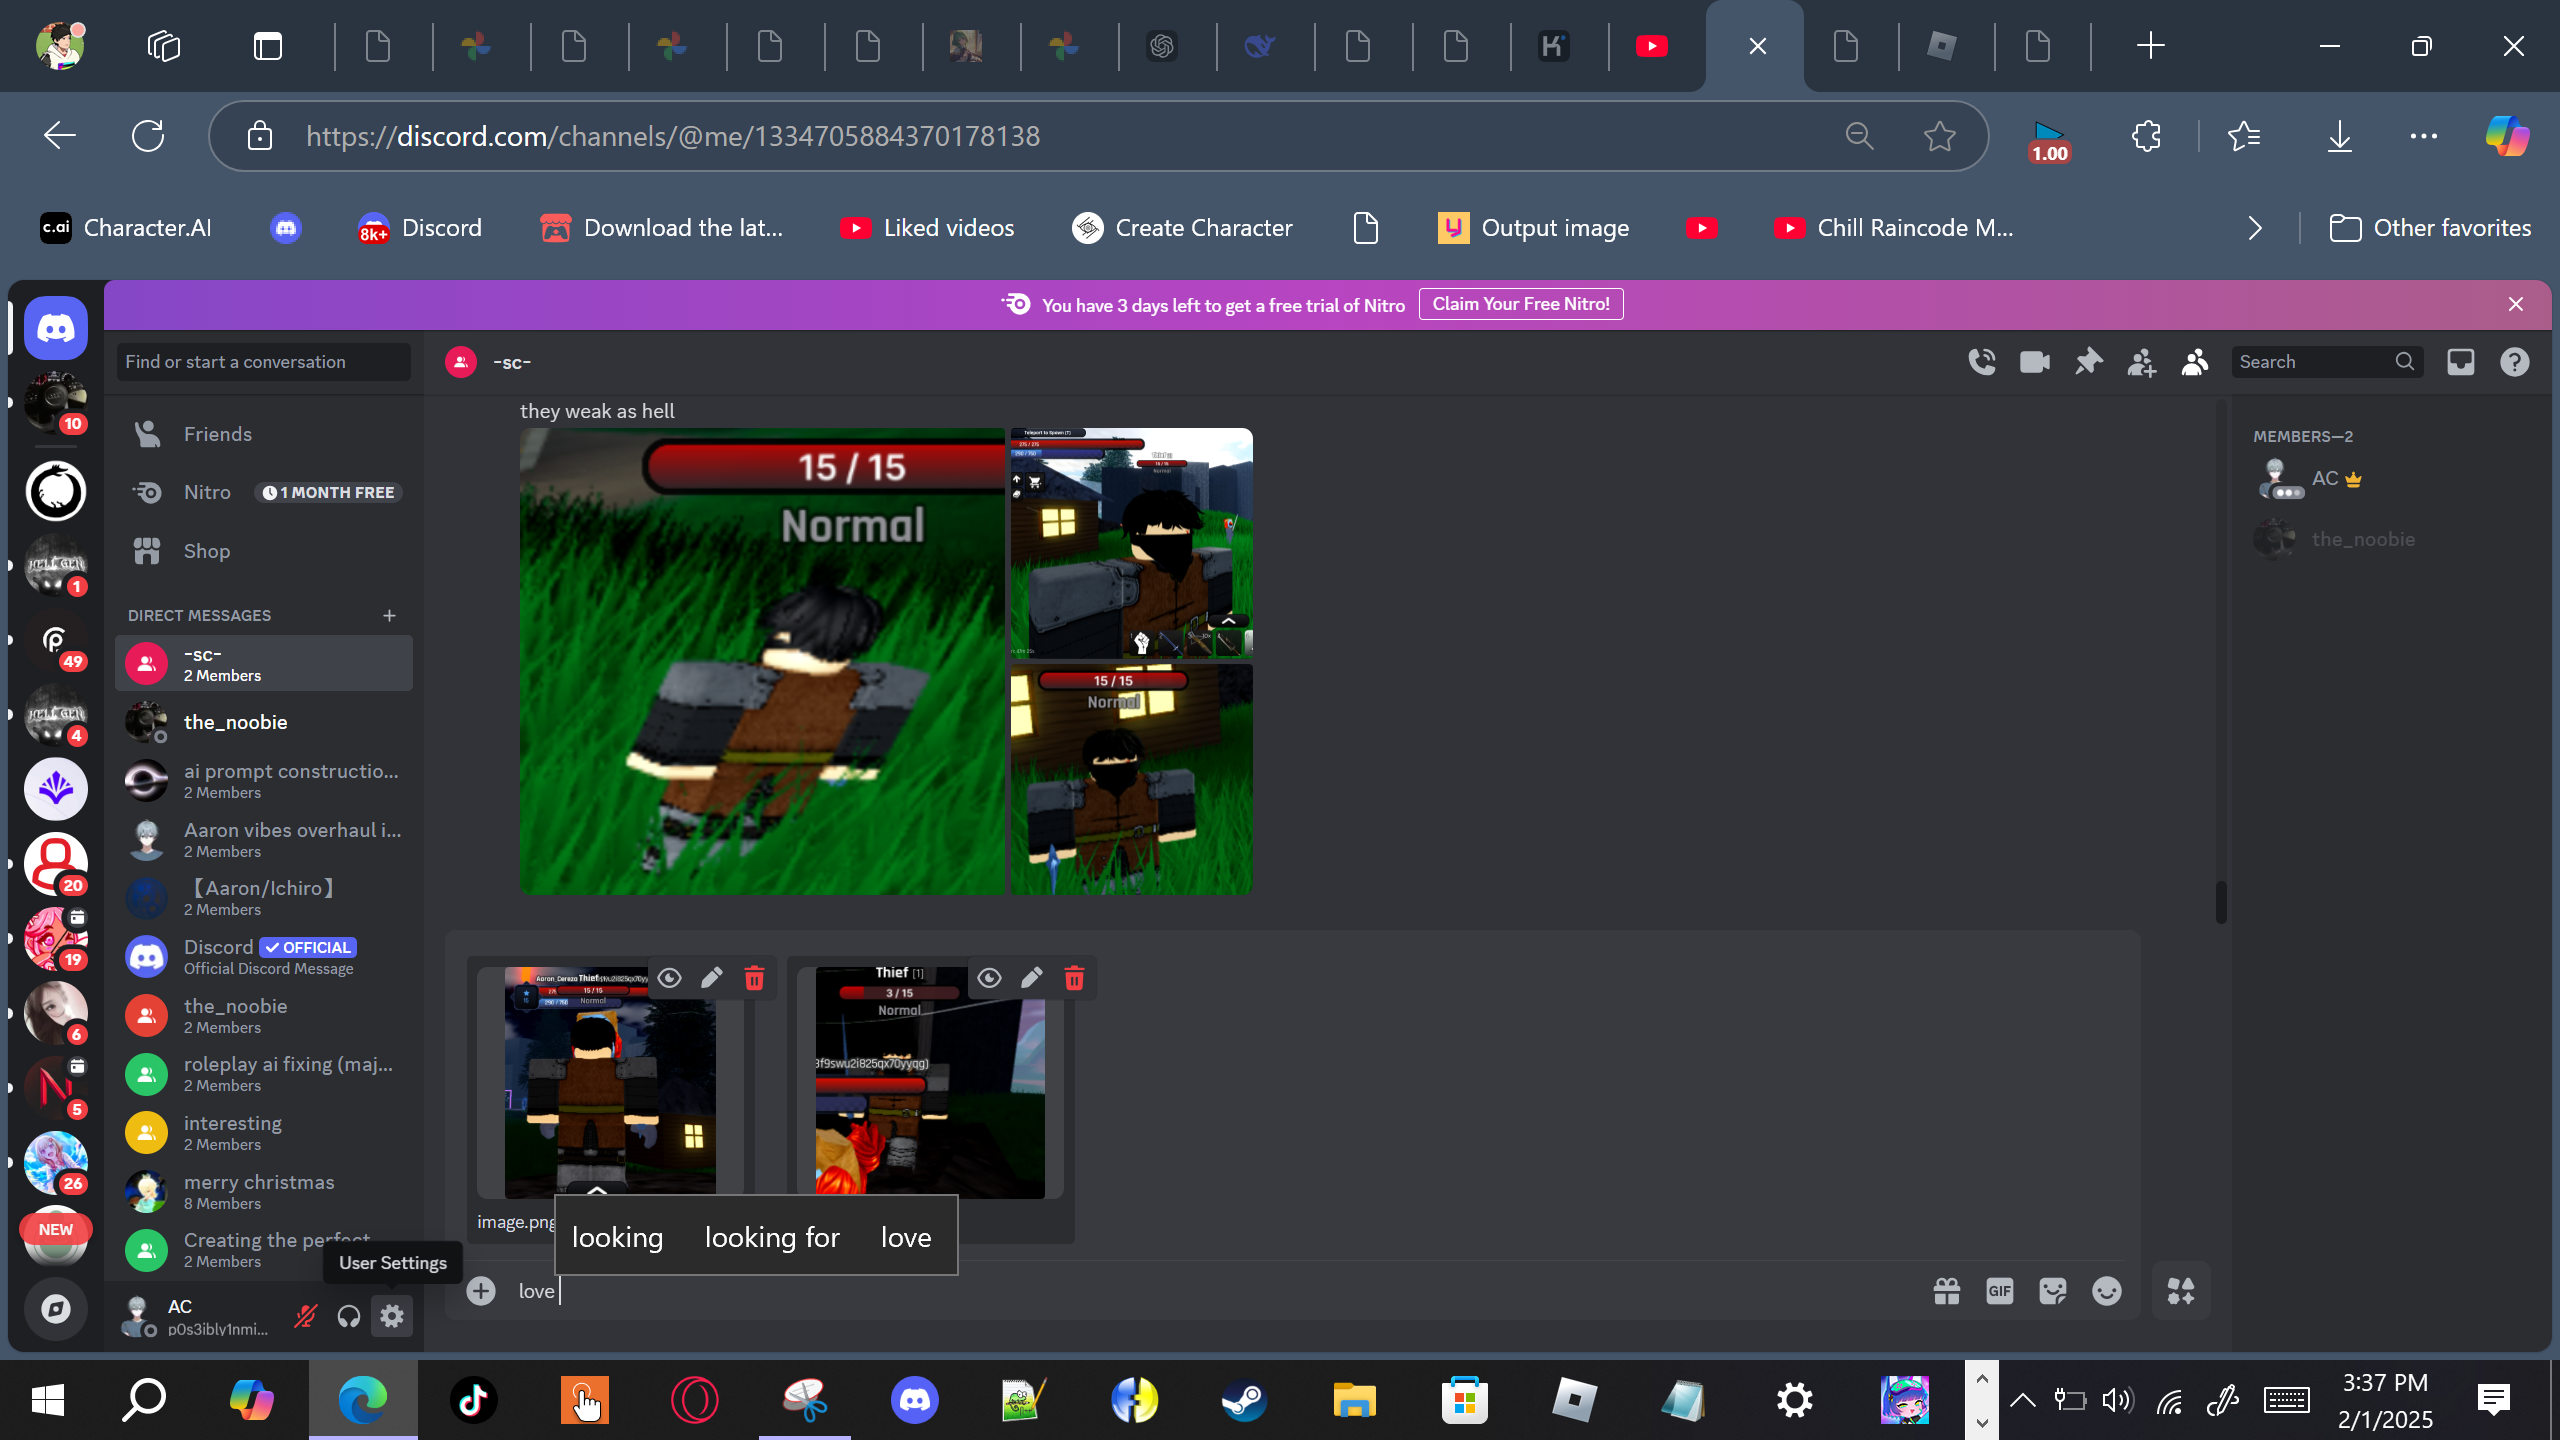
Task: Hide the member list panel
Action: pos(2194,362)
